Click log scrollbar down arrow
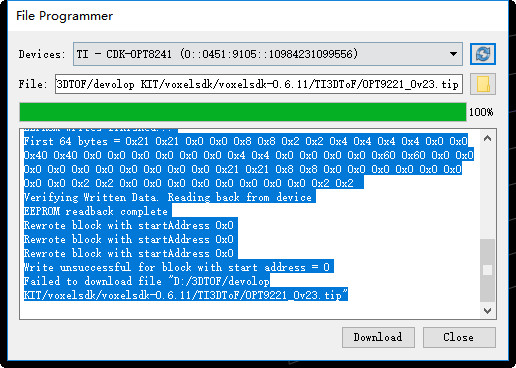The height and width of the screenshot is (368, 516). (x=487, y=311)
